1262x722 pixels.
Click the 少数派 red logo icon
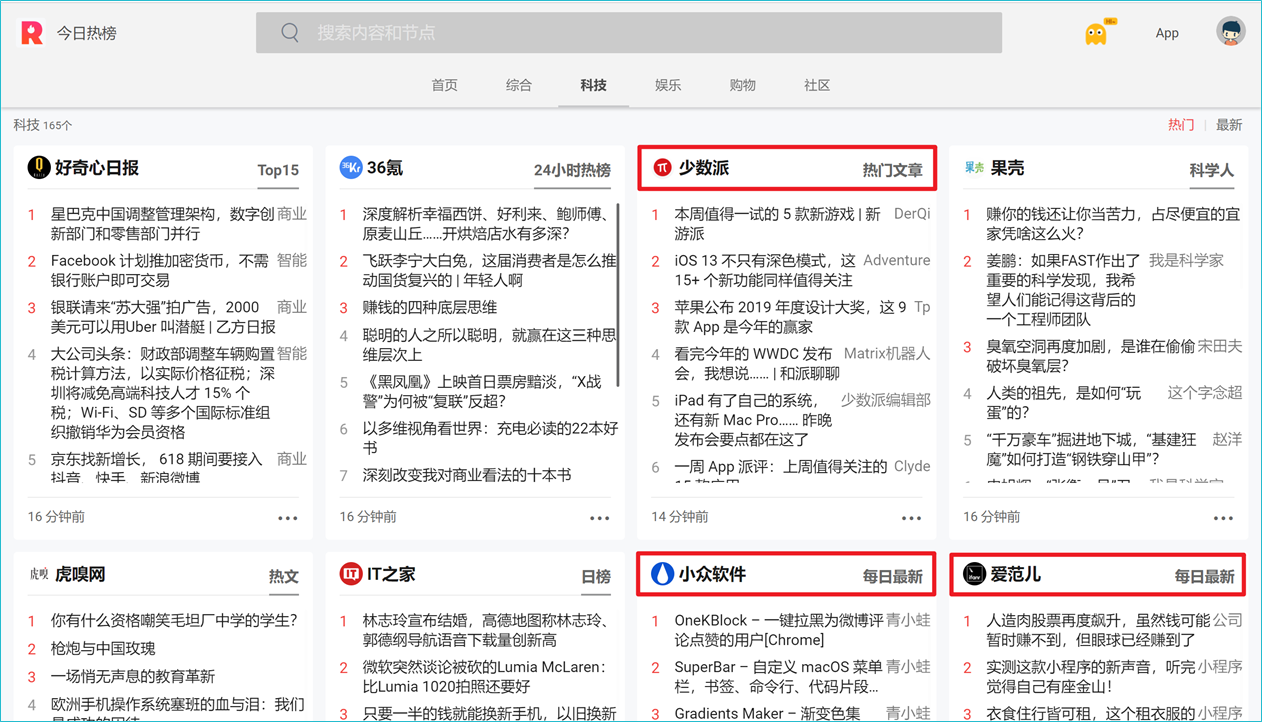click(663, 168)
